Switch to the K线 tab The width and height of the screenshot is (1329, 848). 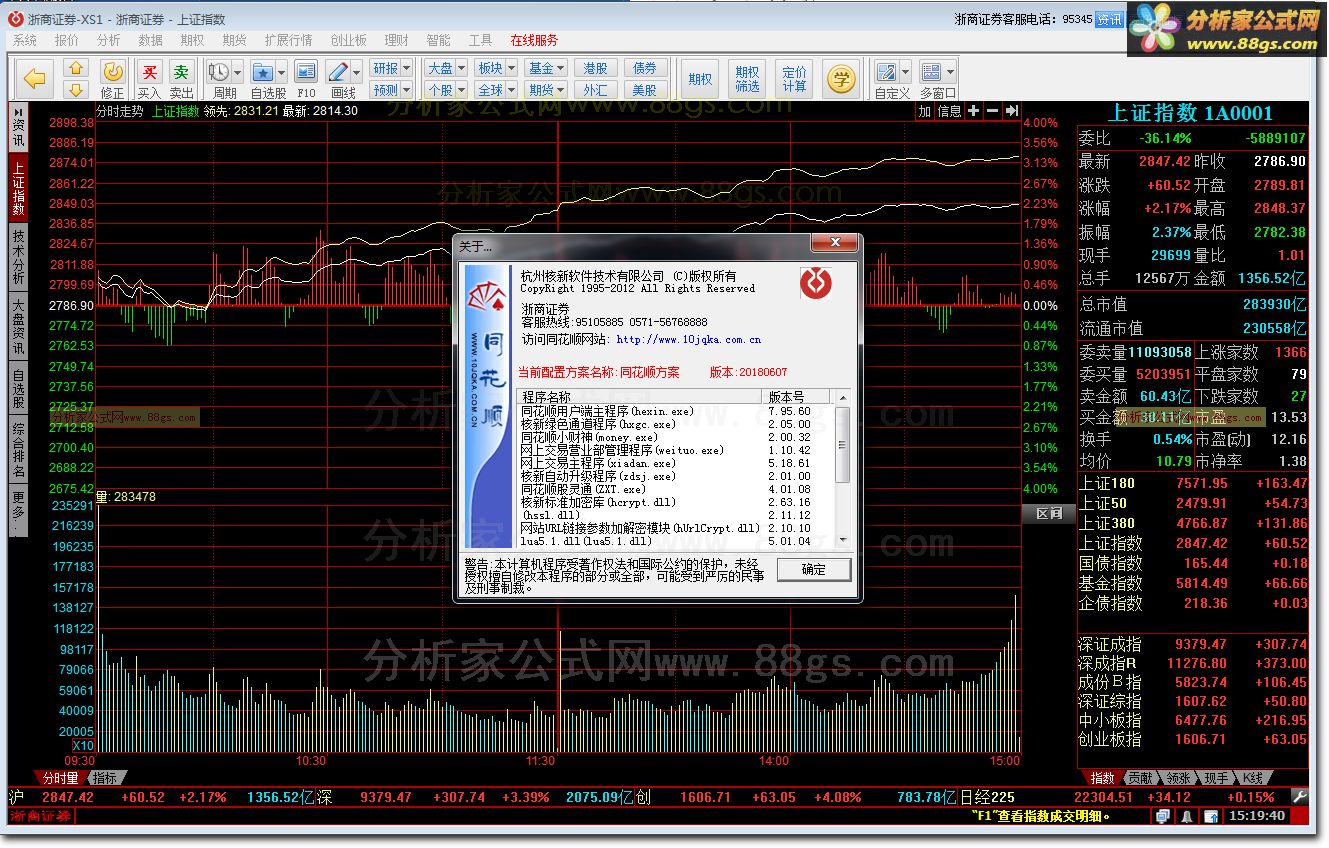pos(1253,778)
